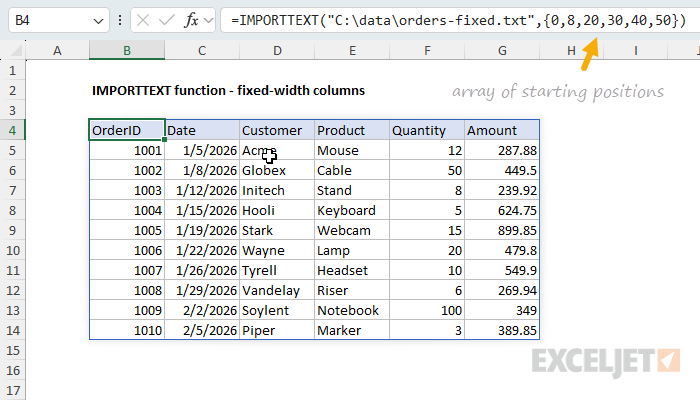Click the Name Box showing B4
This screenshot has width=700, height=400.
tap(59, 20)
